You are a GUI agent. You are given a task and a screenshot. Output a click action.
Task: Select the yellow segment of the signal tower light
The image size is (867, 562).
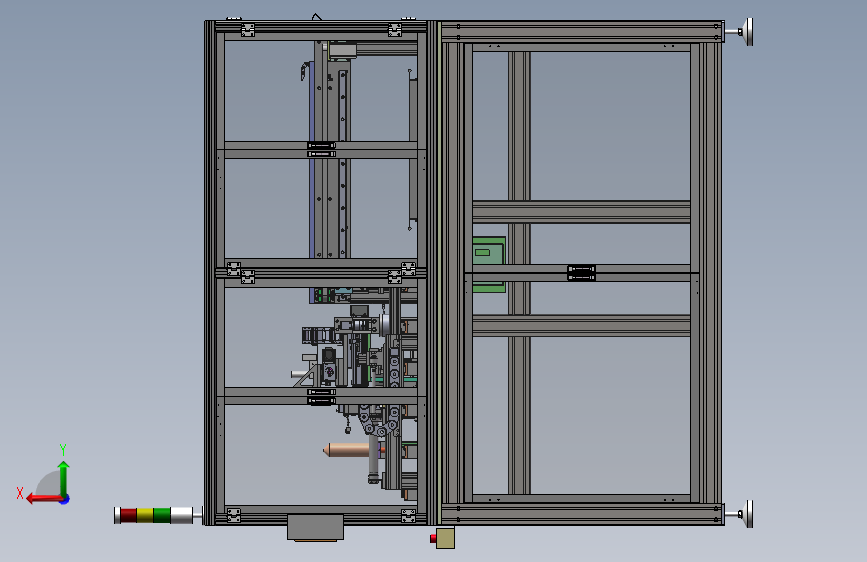pyautogui.click(x=145, y=515)
